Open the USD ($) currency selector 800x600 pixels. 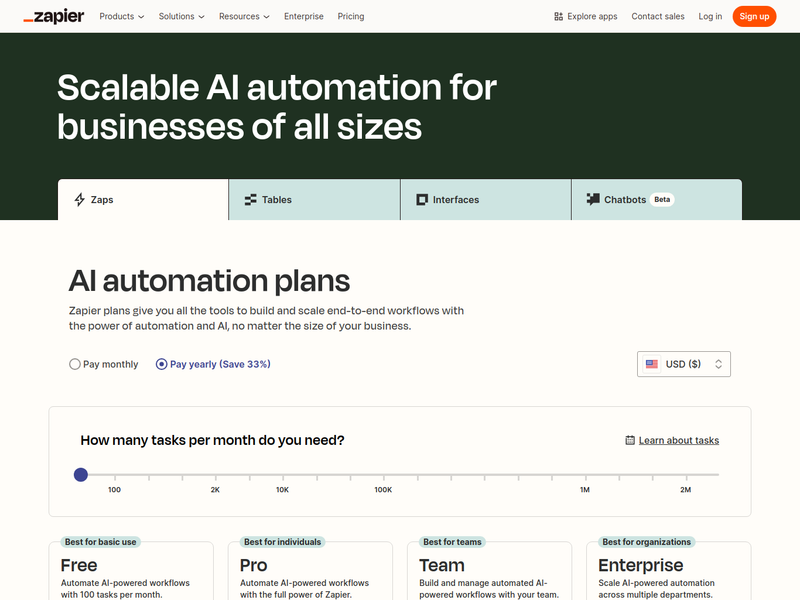coord(684,364)
